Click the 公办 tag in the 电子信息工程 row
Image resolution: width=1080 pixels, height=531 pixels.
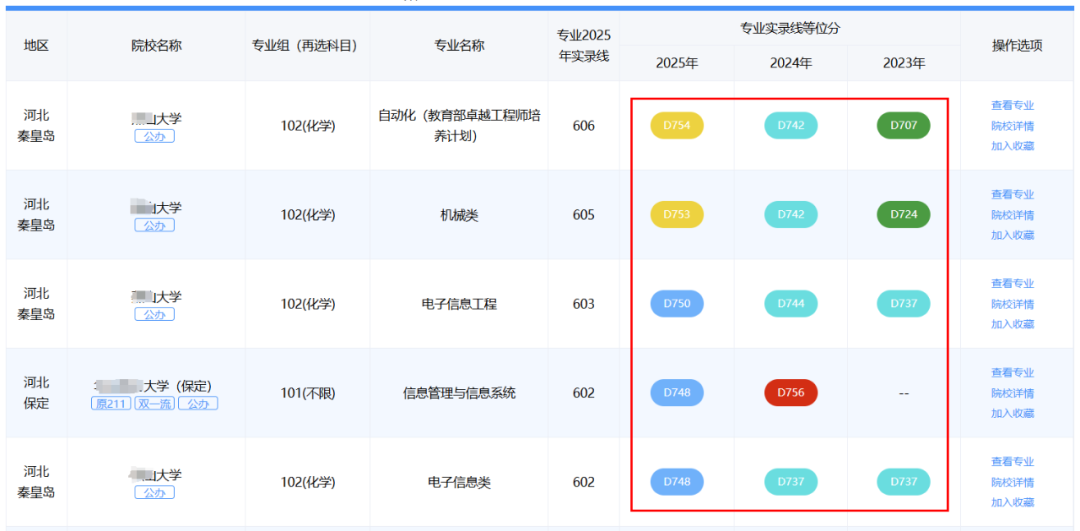coord(155,314)
